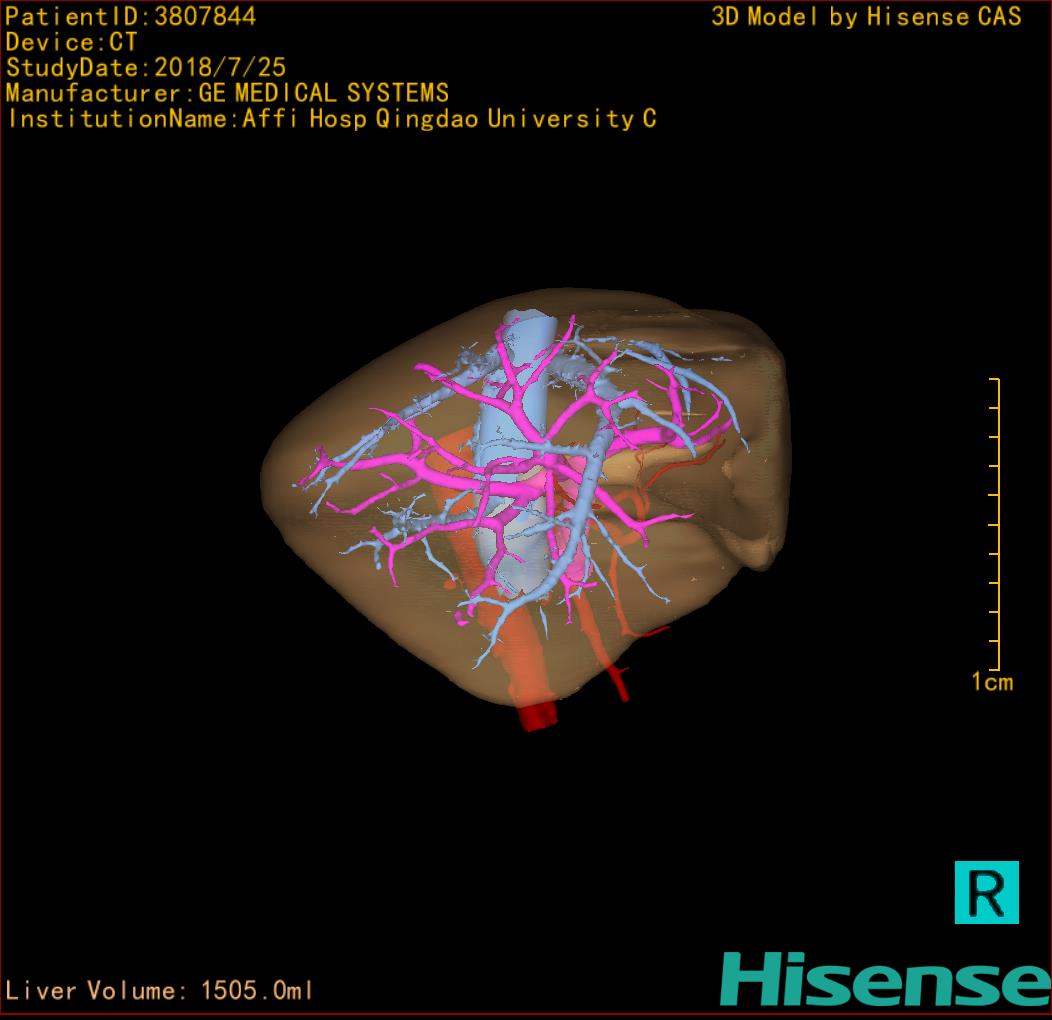1052x1020 pixels.
Task: Click the Liver Volume: 1505.0ml readout
Action: tap(160, 991)
